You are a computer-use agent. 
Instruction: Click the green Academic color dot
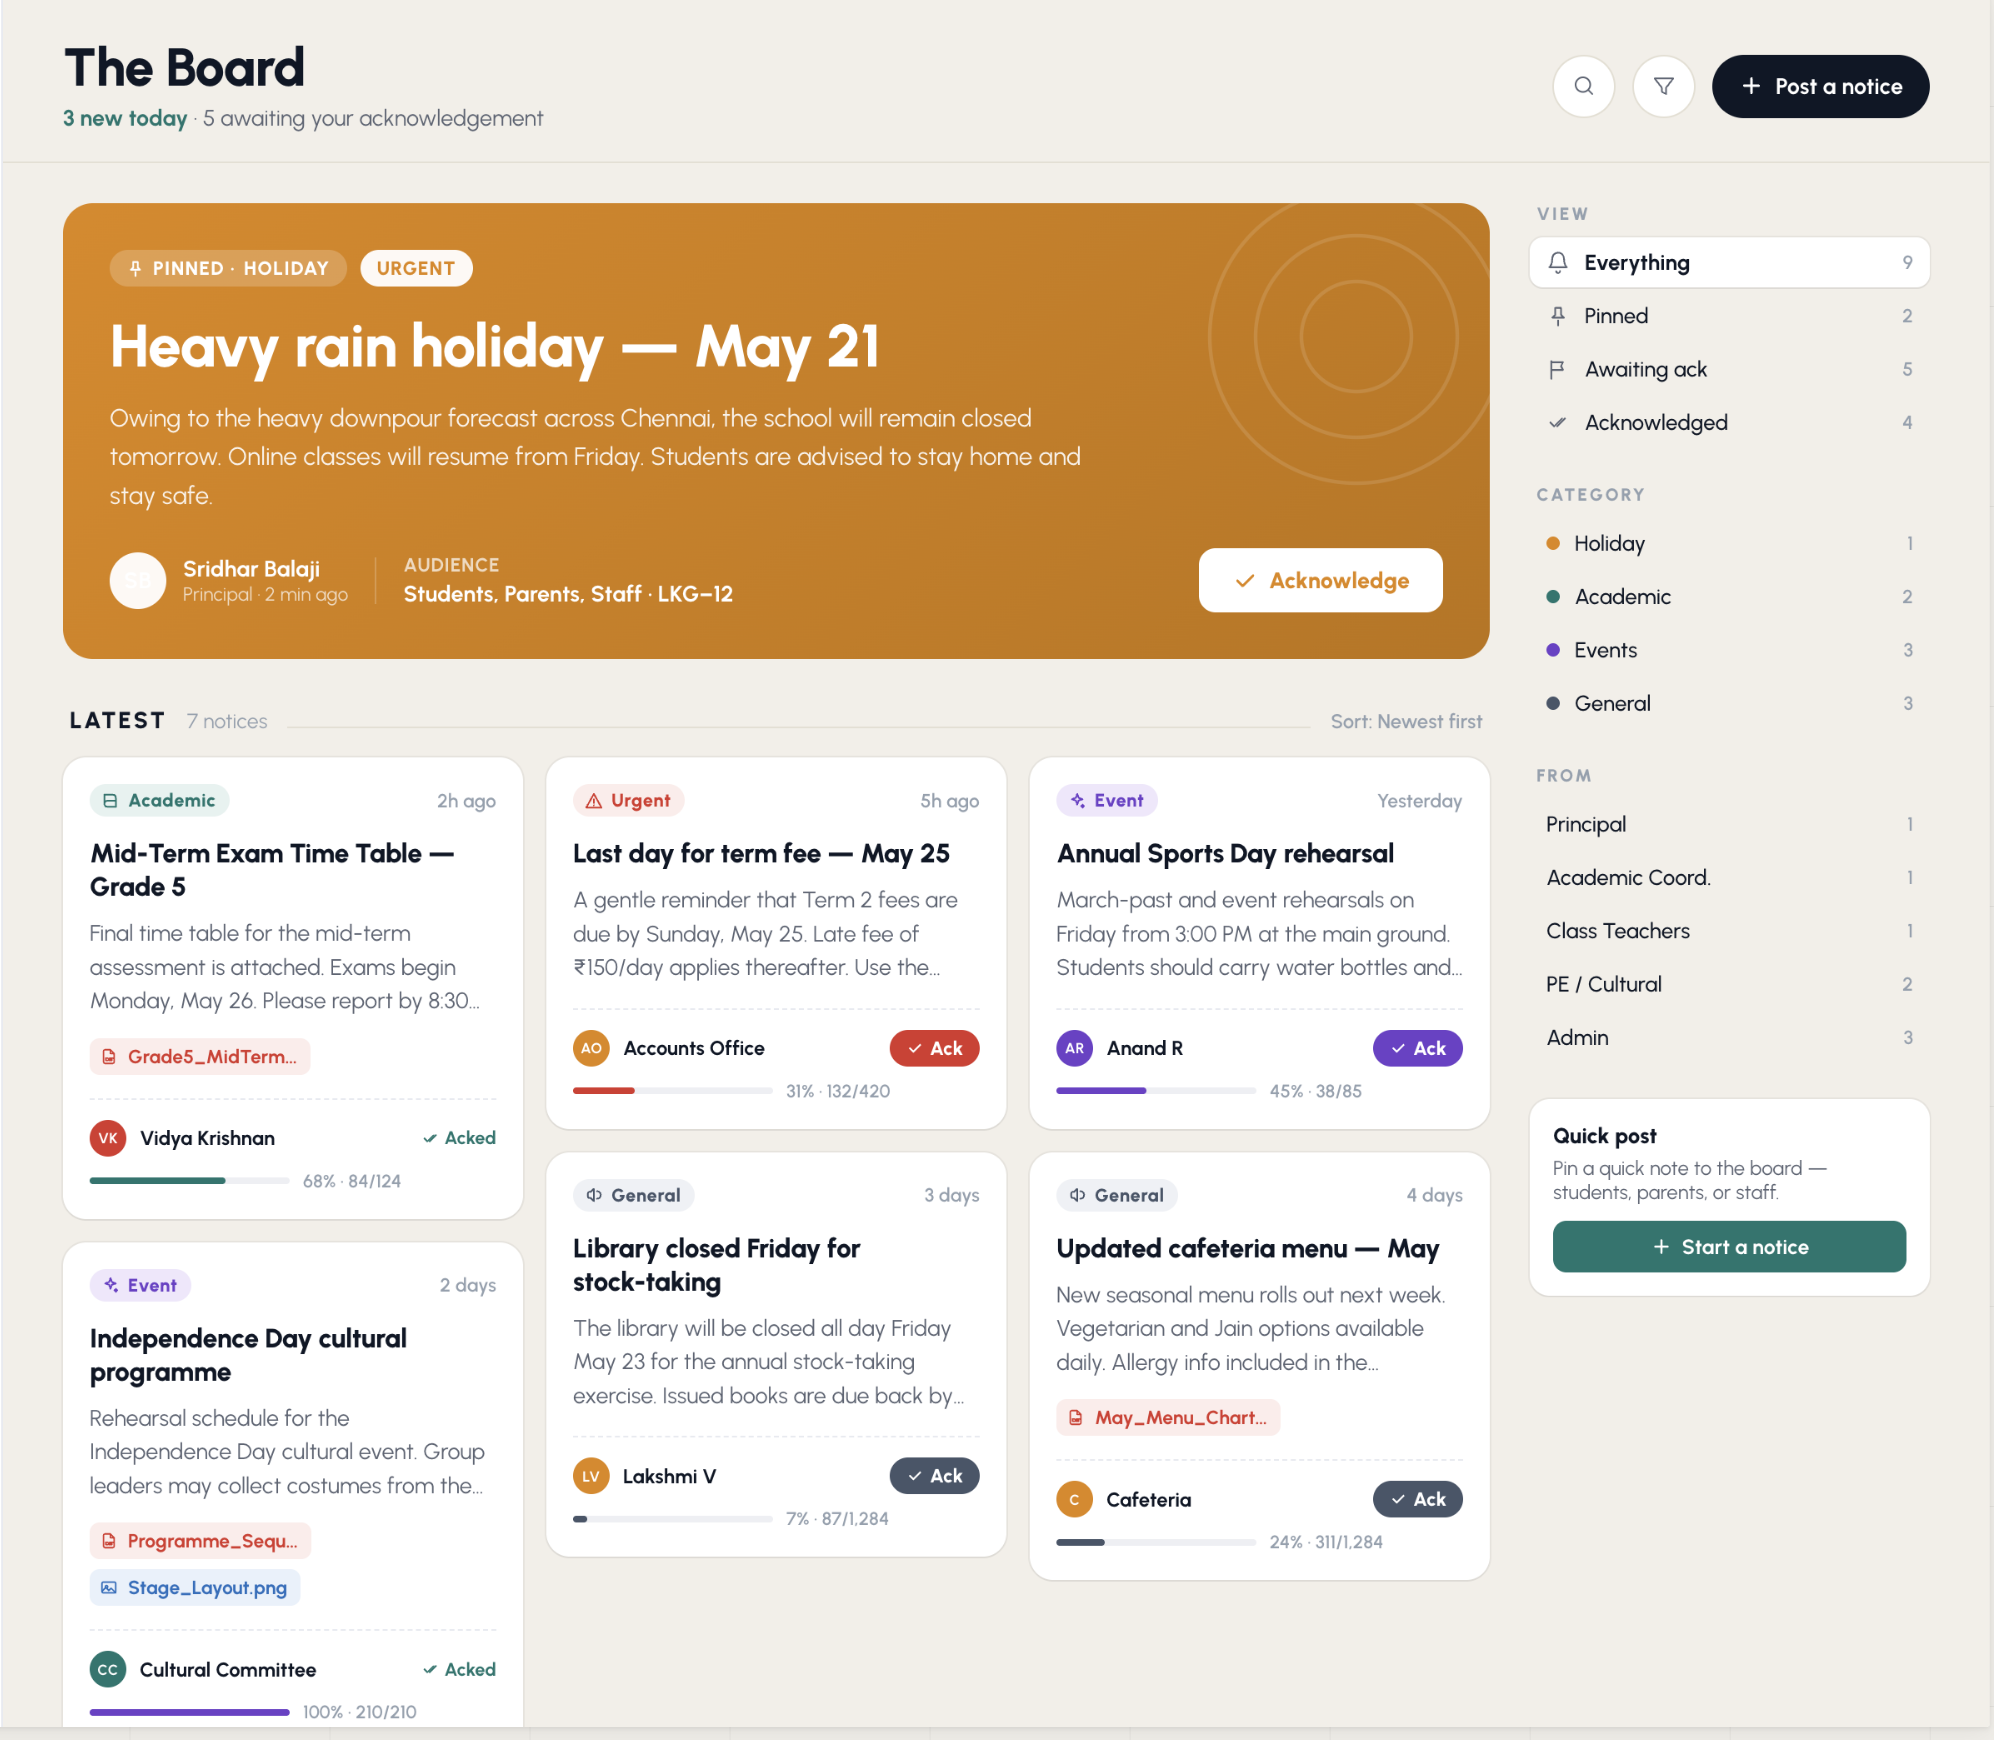(1553, 597)
